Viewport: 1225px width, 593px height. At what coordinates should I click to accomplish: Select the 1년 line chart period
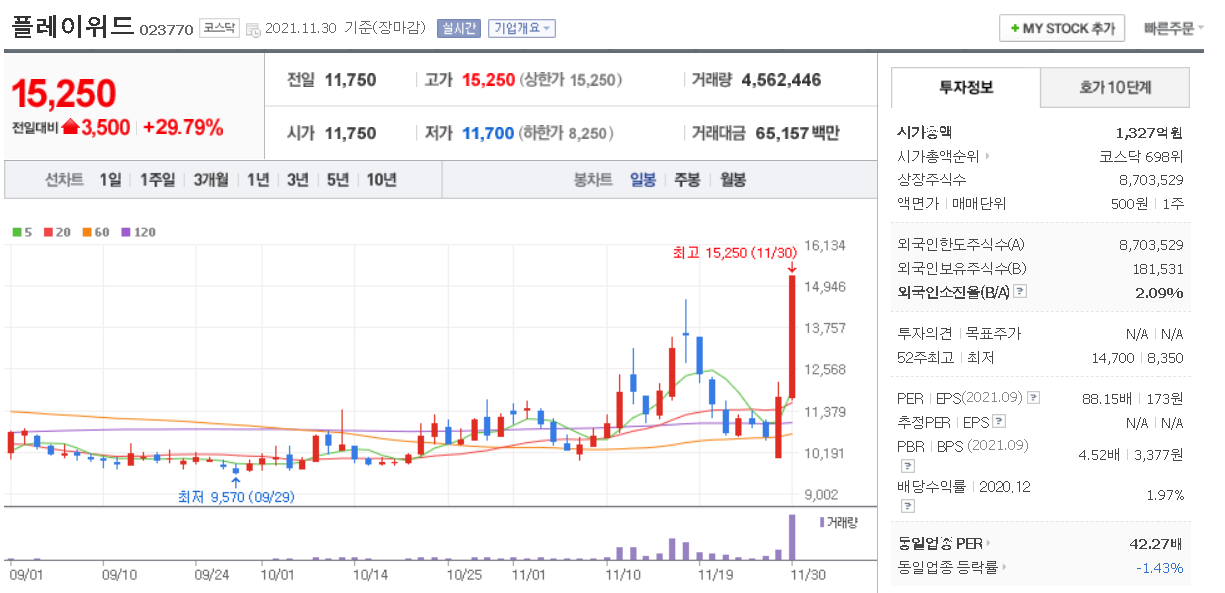(258, 180)
